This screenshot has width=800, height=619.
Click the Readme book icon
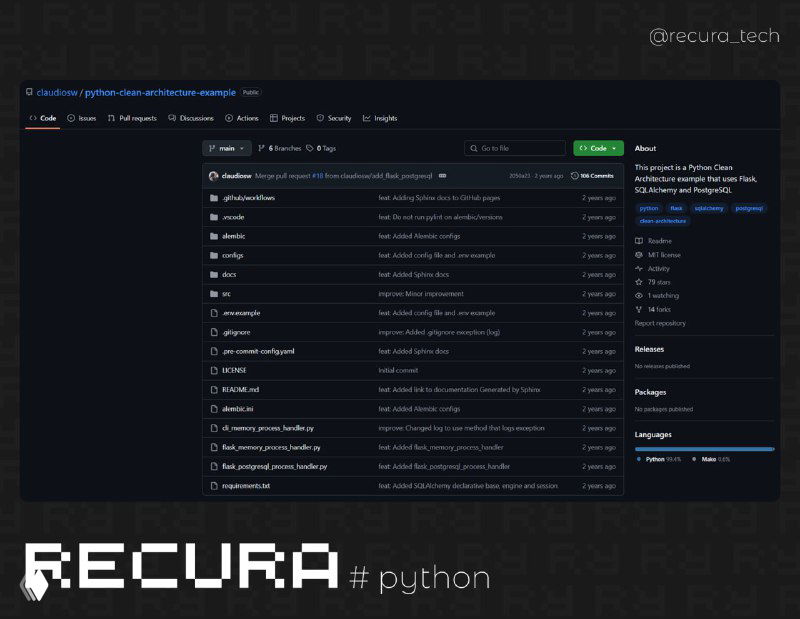click(x=638, y=240)
